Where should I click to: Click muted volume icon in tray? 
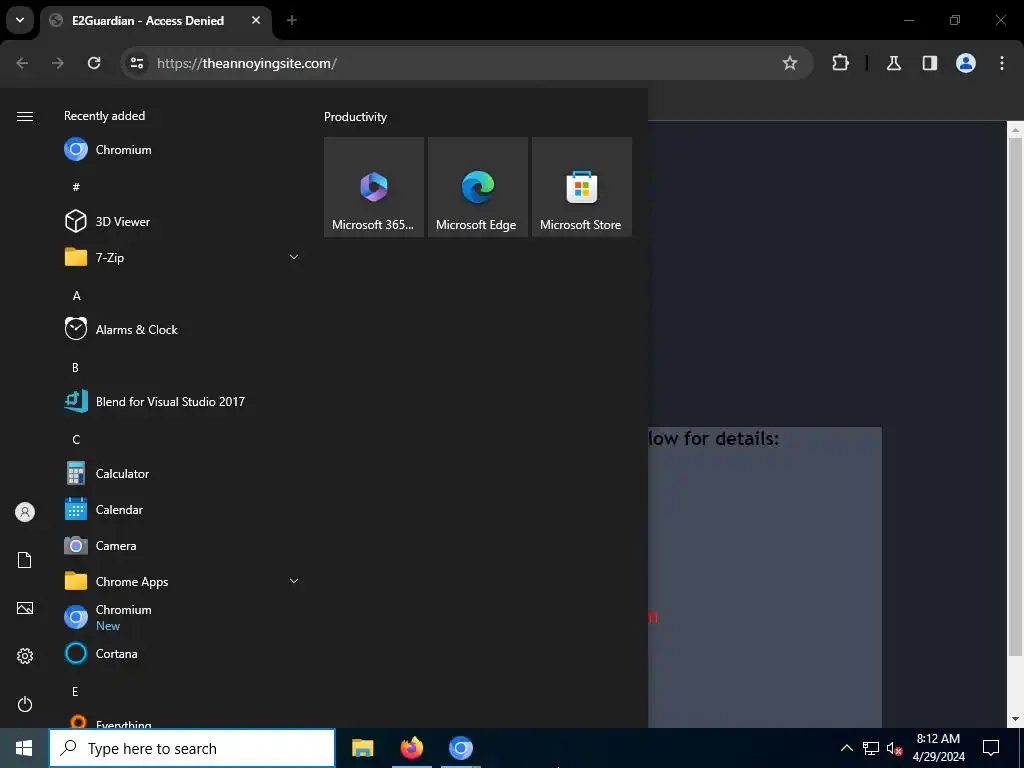(x=895, y=748)
